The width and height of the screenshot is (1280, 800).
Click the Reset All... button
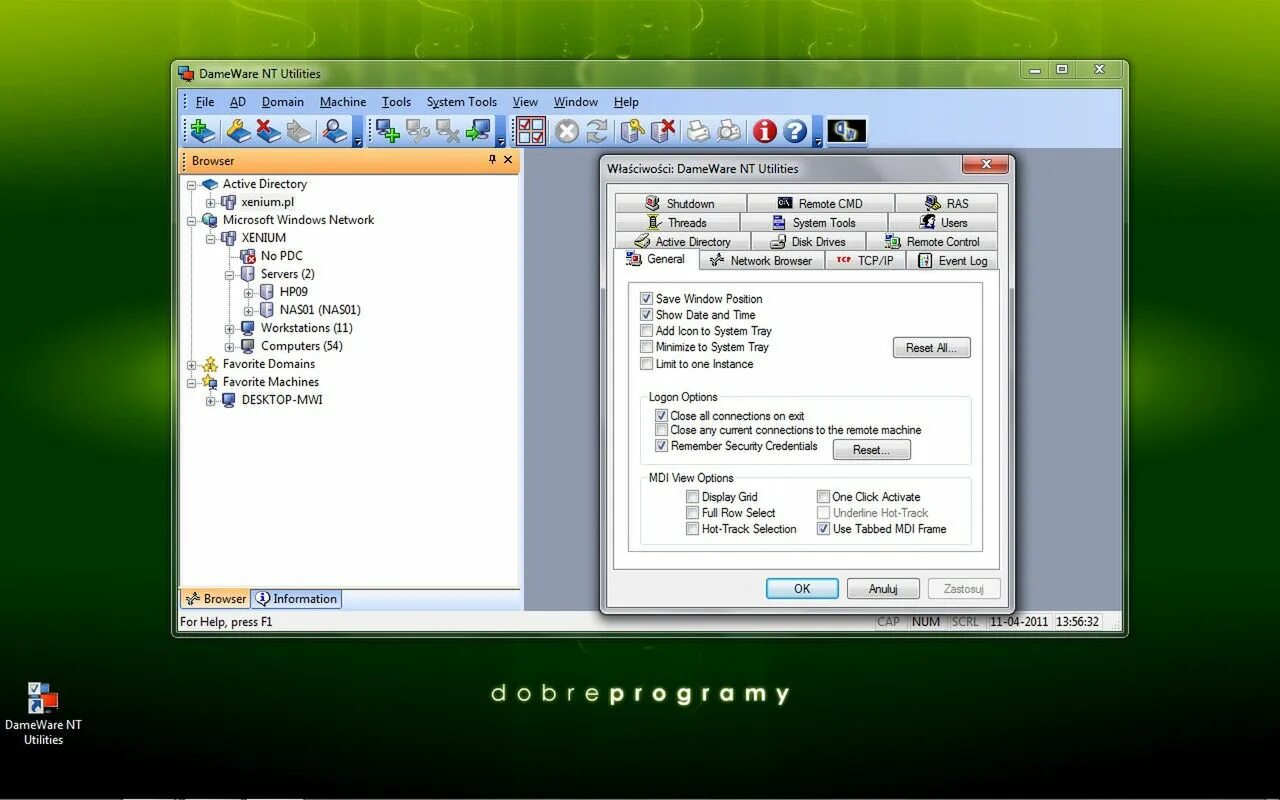click(x=931, y=348)
